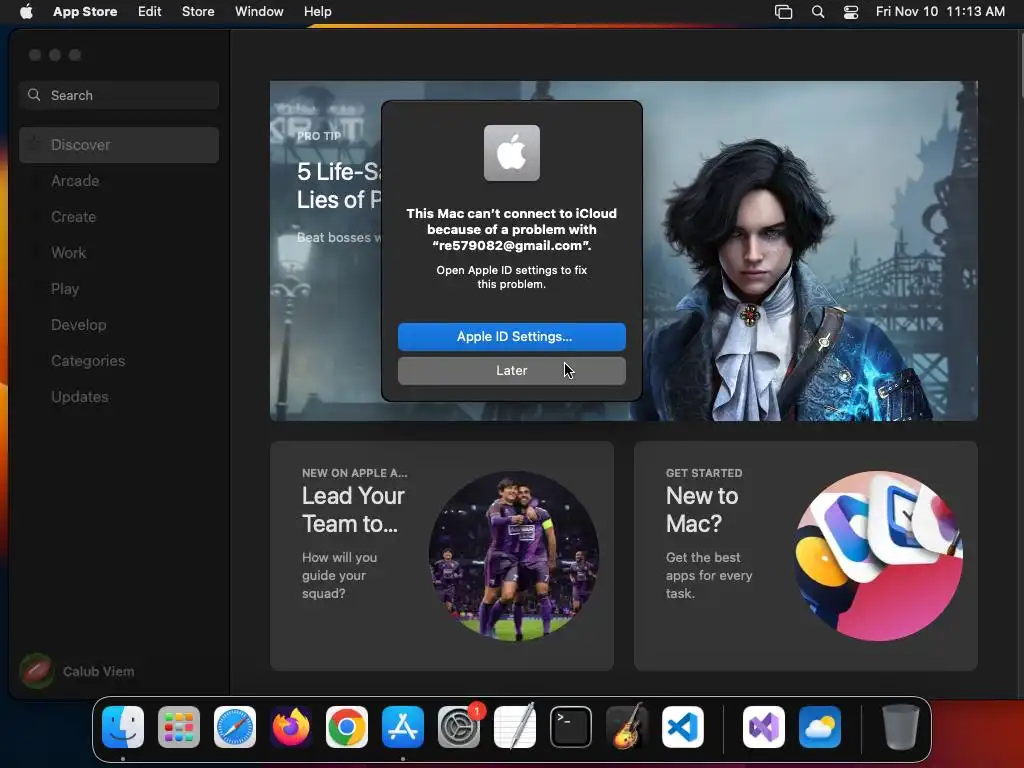Launch Terminal from the Dock
Image resolution: width=1024 pixels, height=768 pixels.
pos(571,727)
